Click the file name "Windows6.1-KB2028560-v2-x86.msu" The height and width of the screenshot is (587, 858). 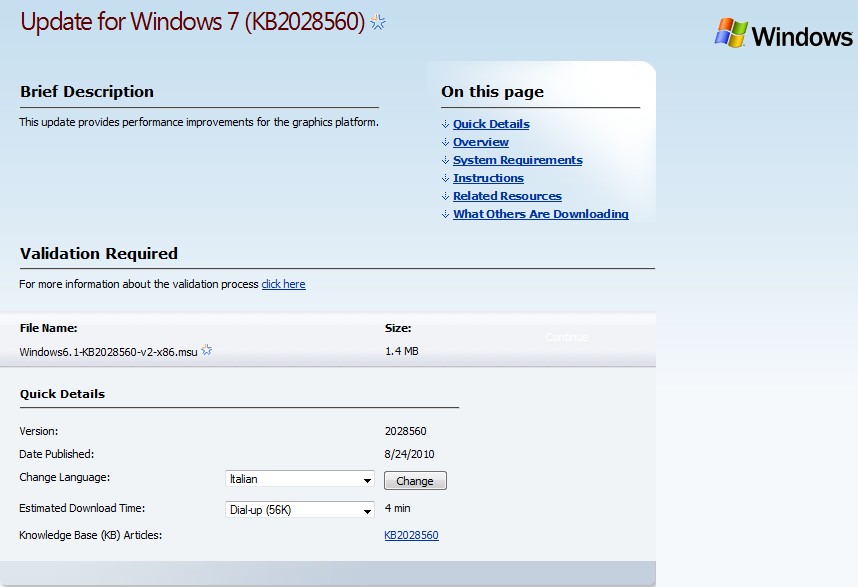tap(108, 352)
